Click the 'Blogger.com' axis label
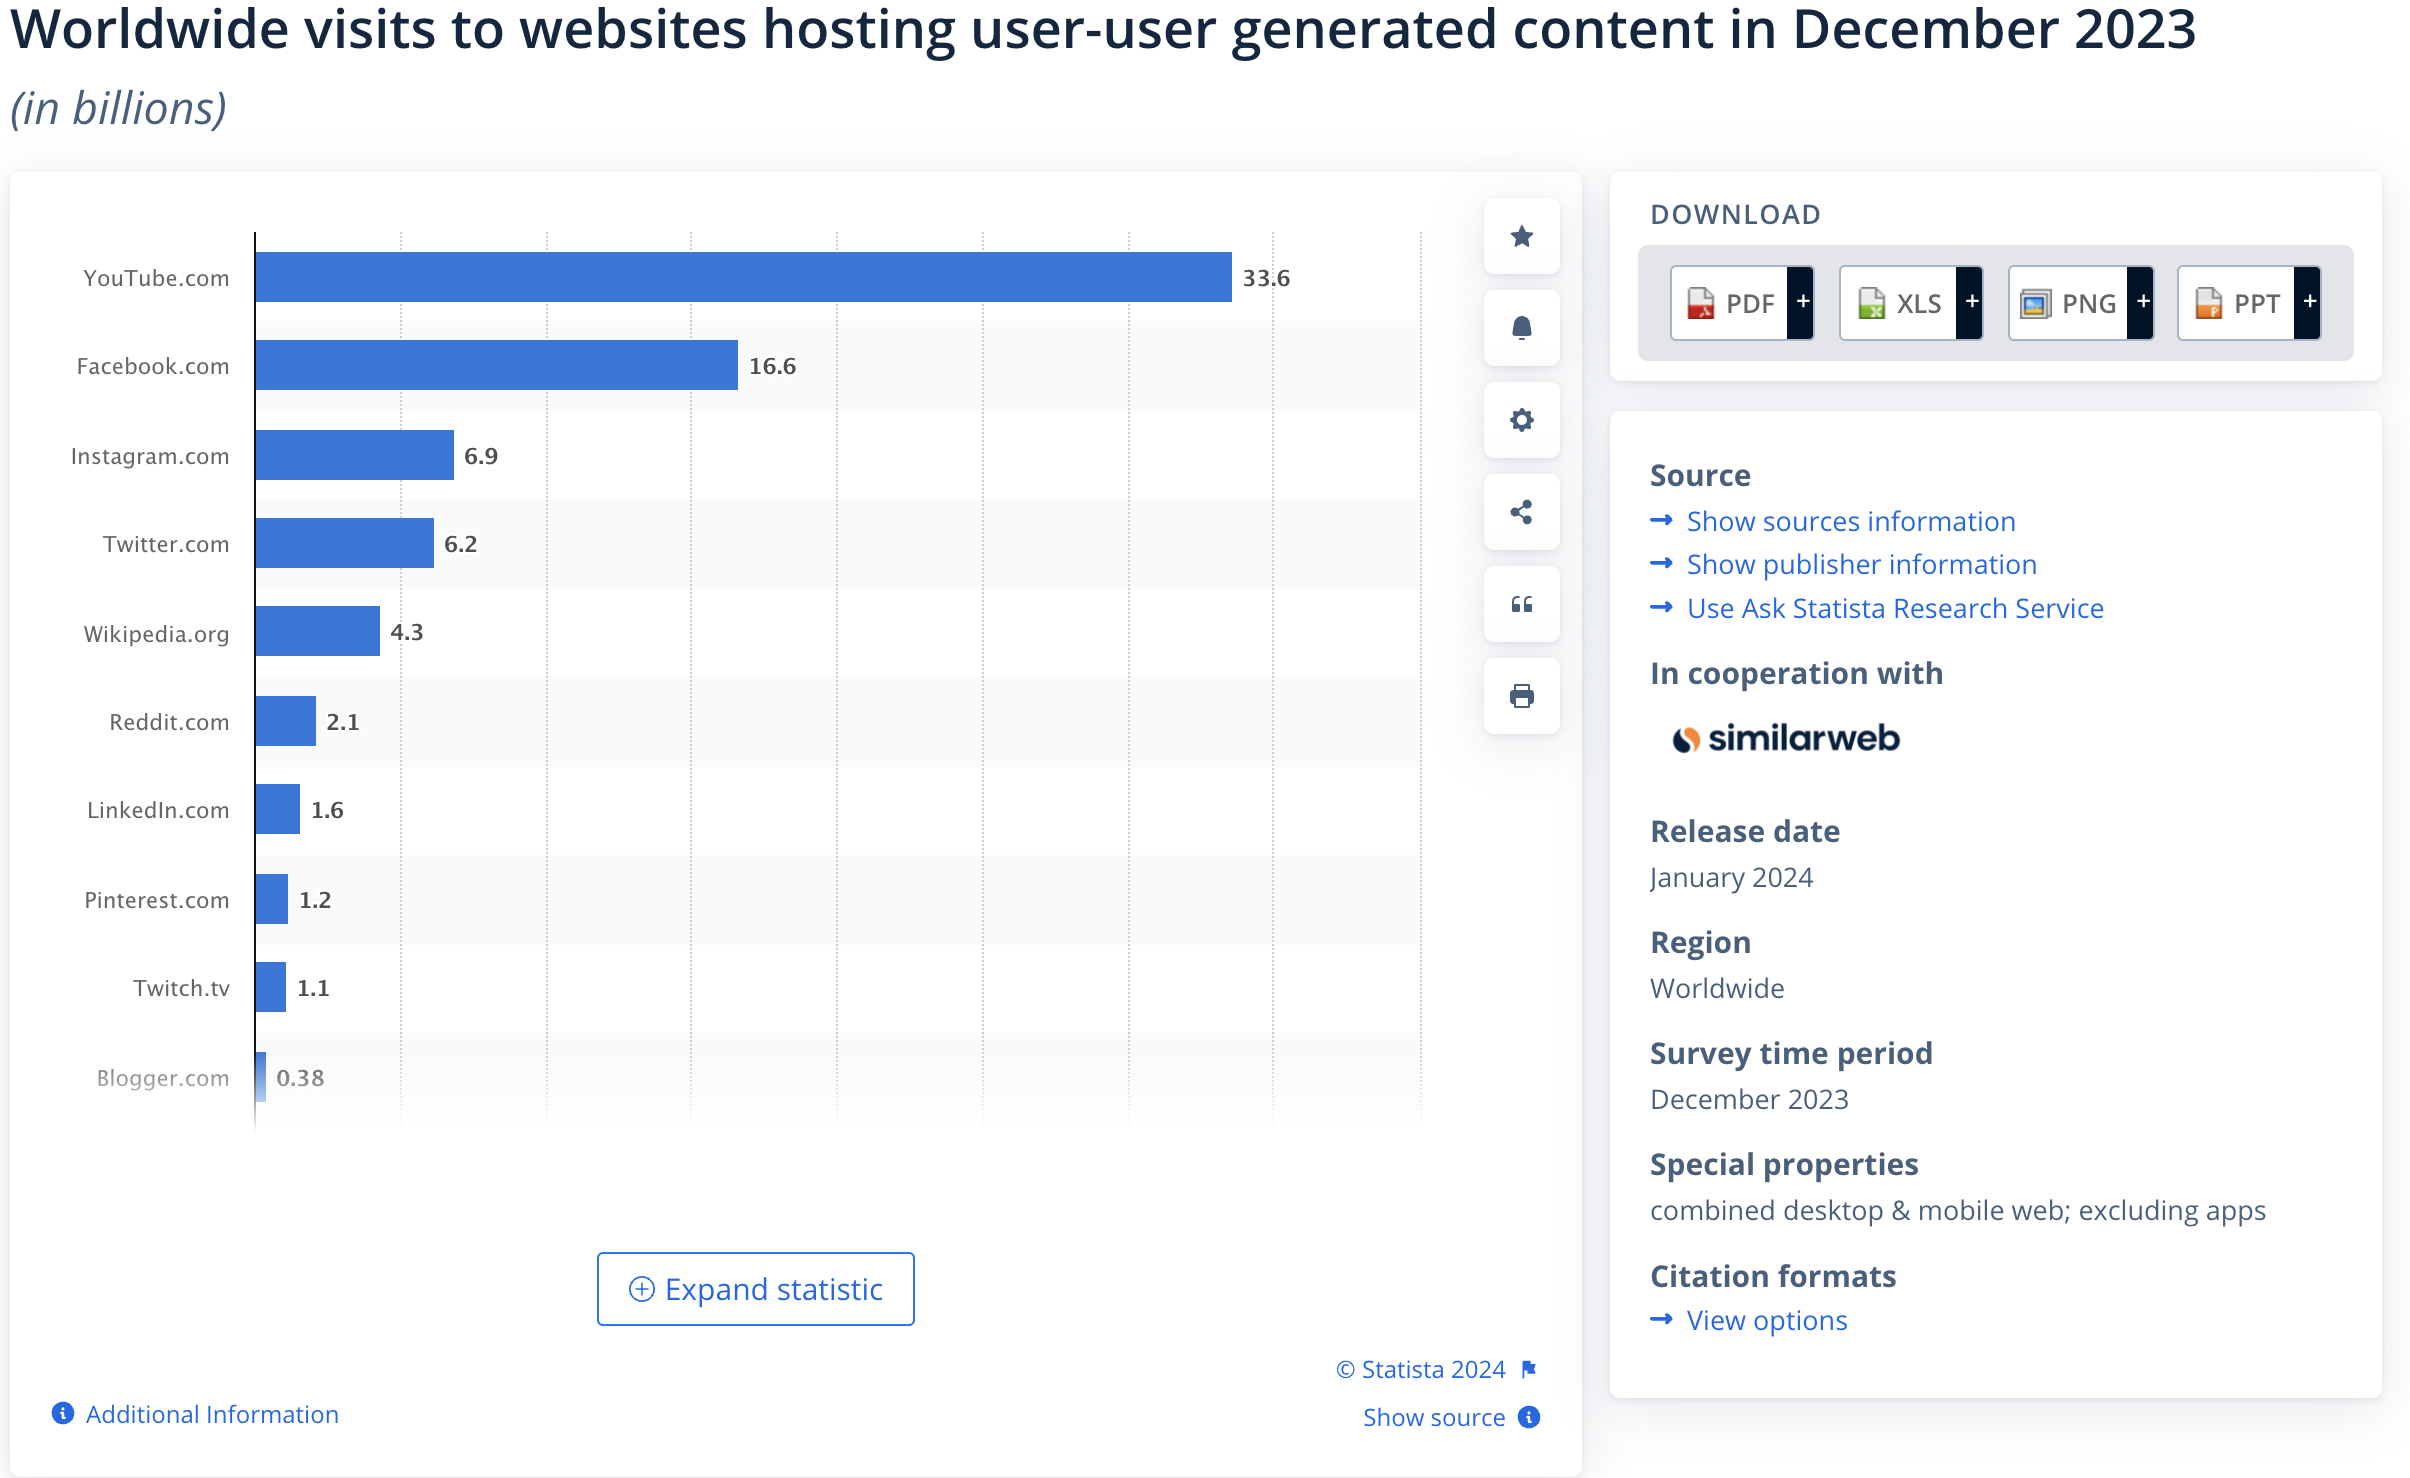This screenshot has width=2410, height=1478. [x=163, y=1078]
